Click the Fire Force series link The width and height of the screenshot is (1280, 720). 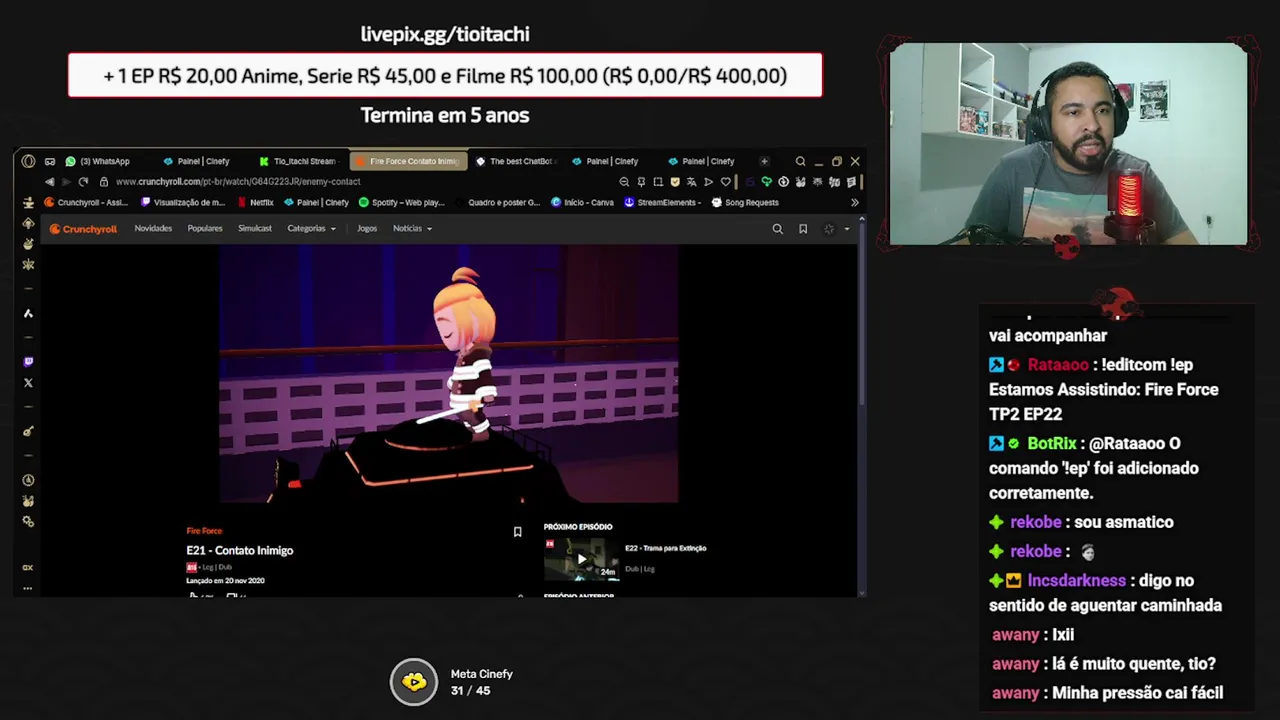pos(204,531)
